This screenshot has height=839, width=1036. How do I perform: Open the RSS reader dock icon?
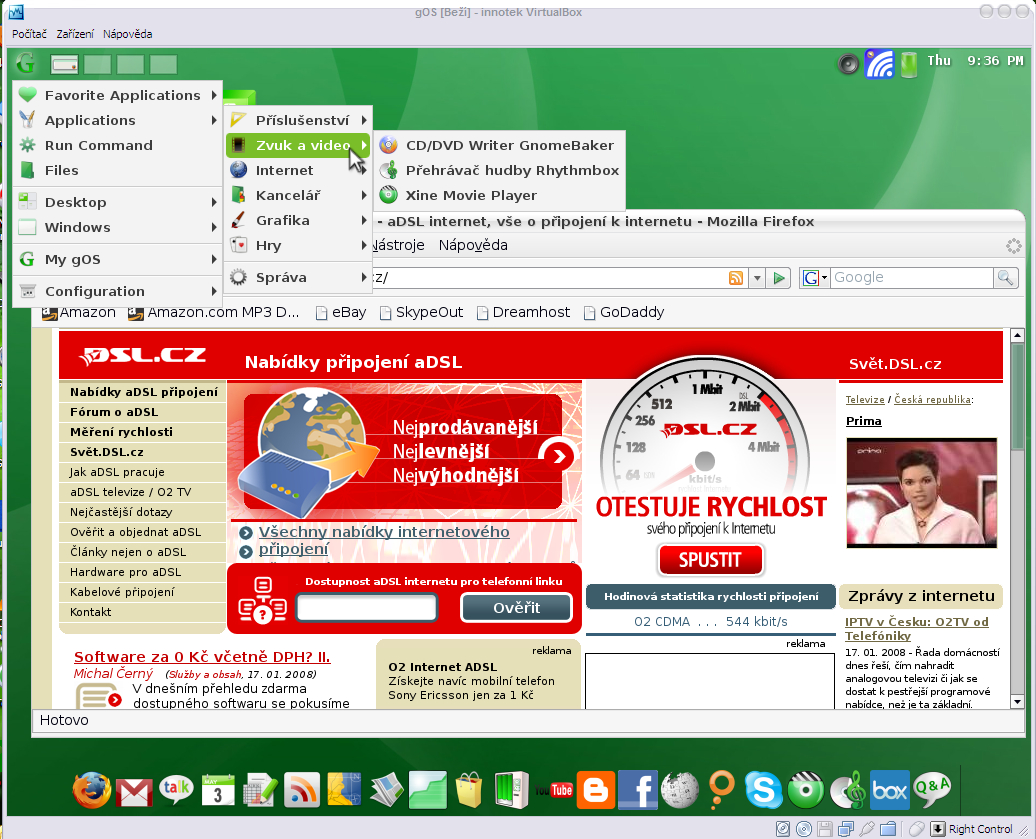301,790
